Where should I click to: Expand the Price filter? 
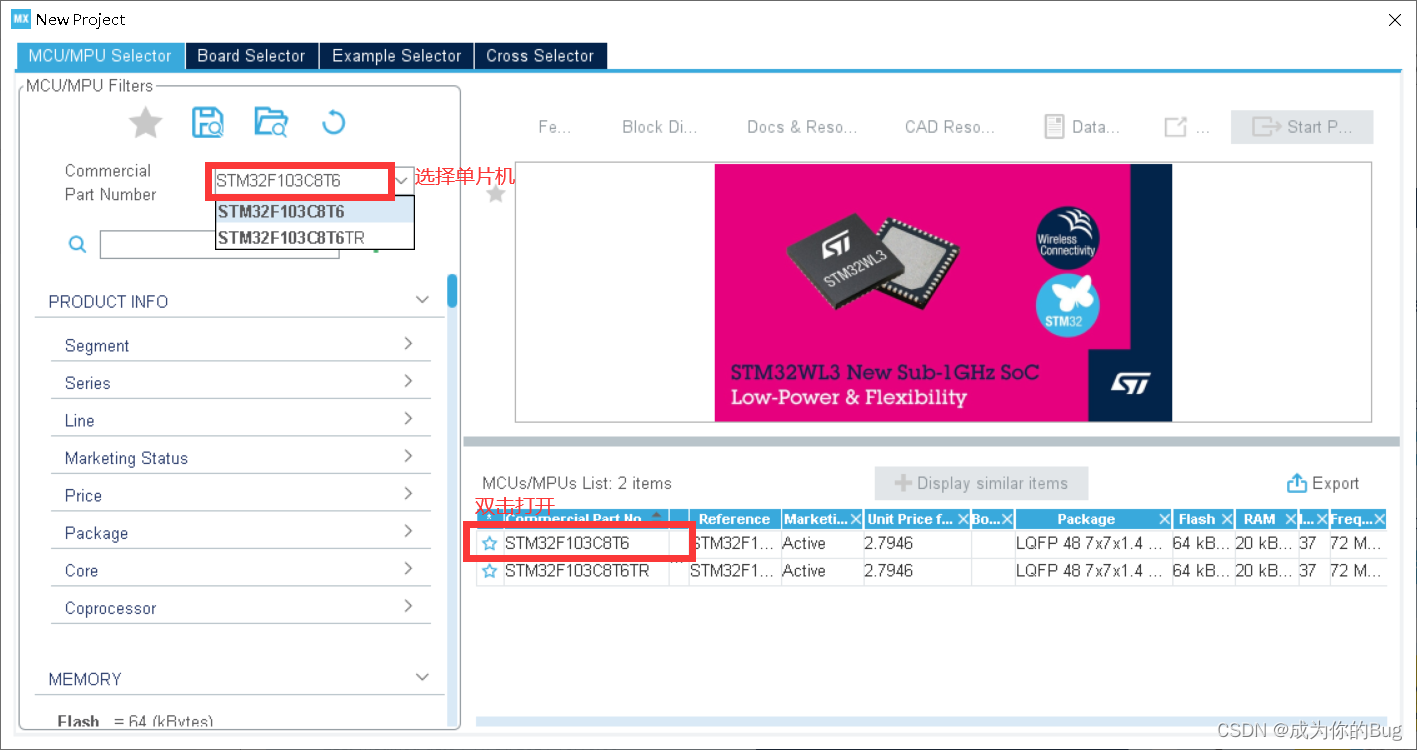408,494
